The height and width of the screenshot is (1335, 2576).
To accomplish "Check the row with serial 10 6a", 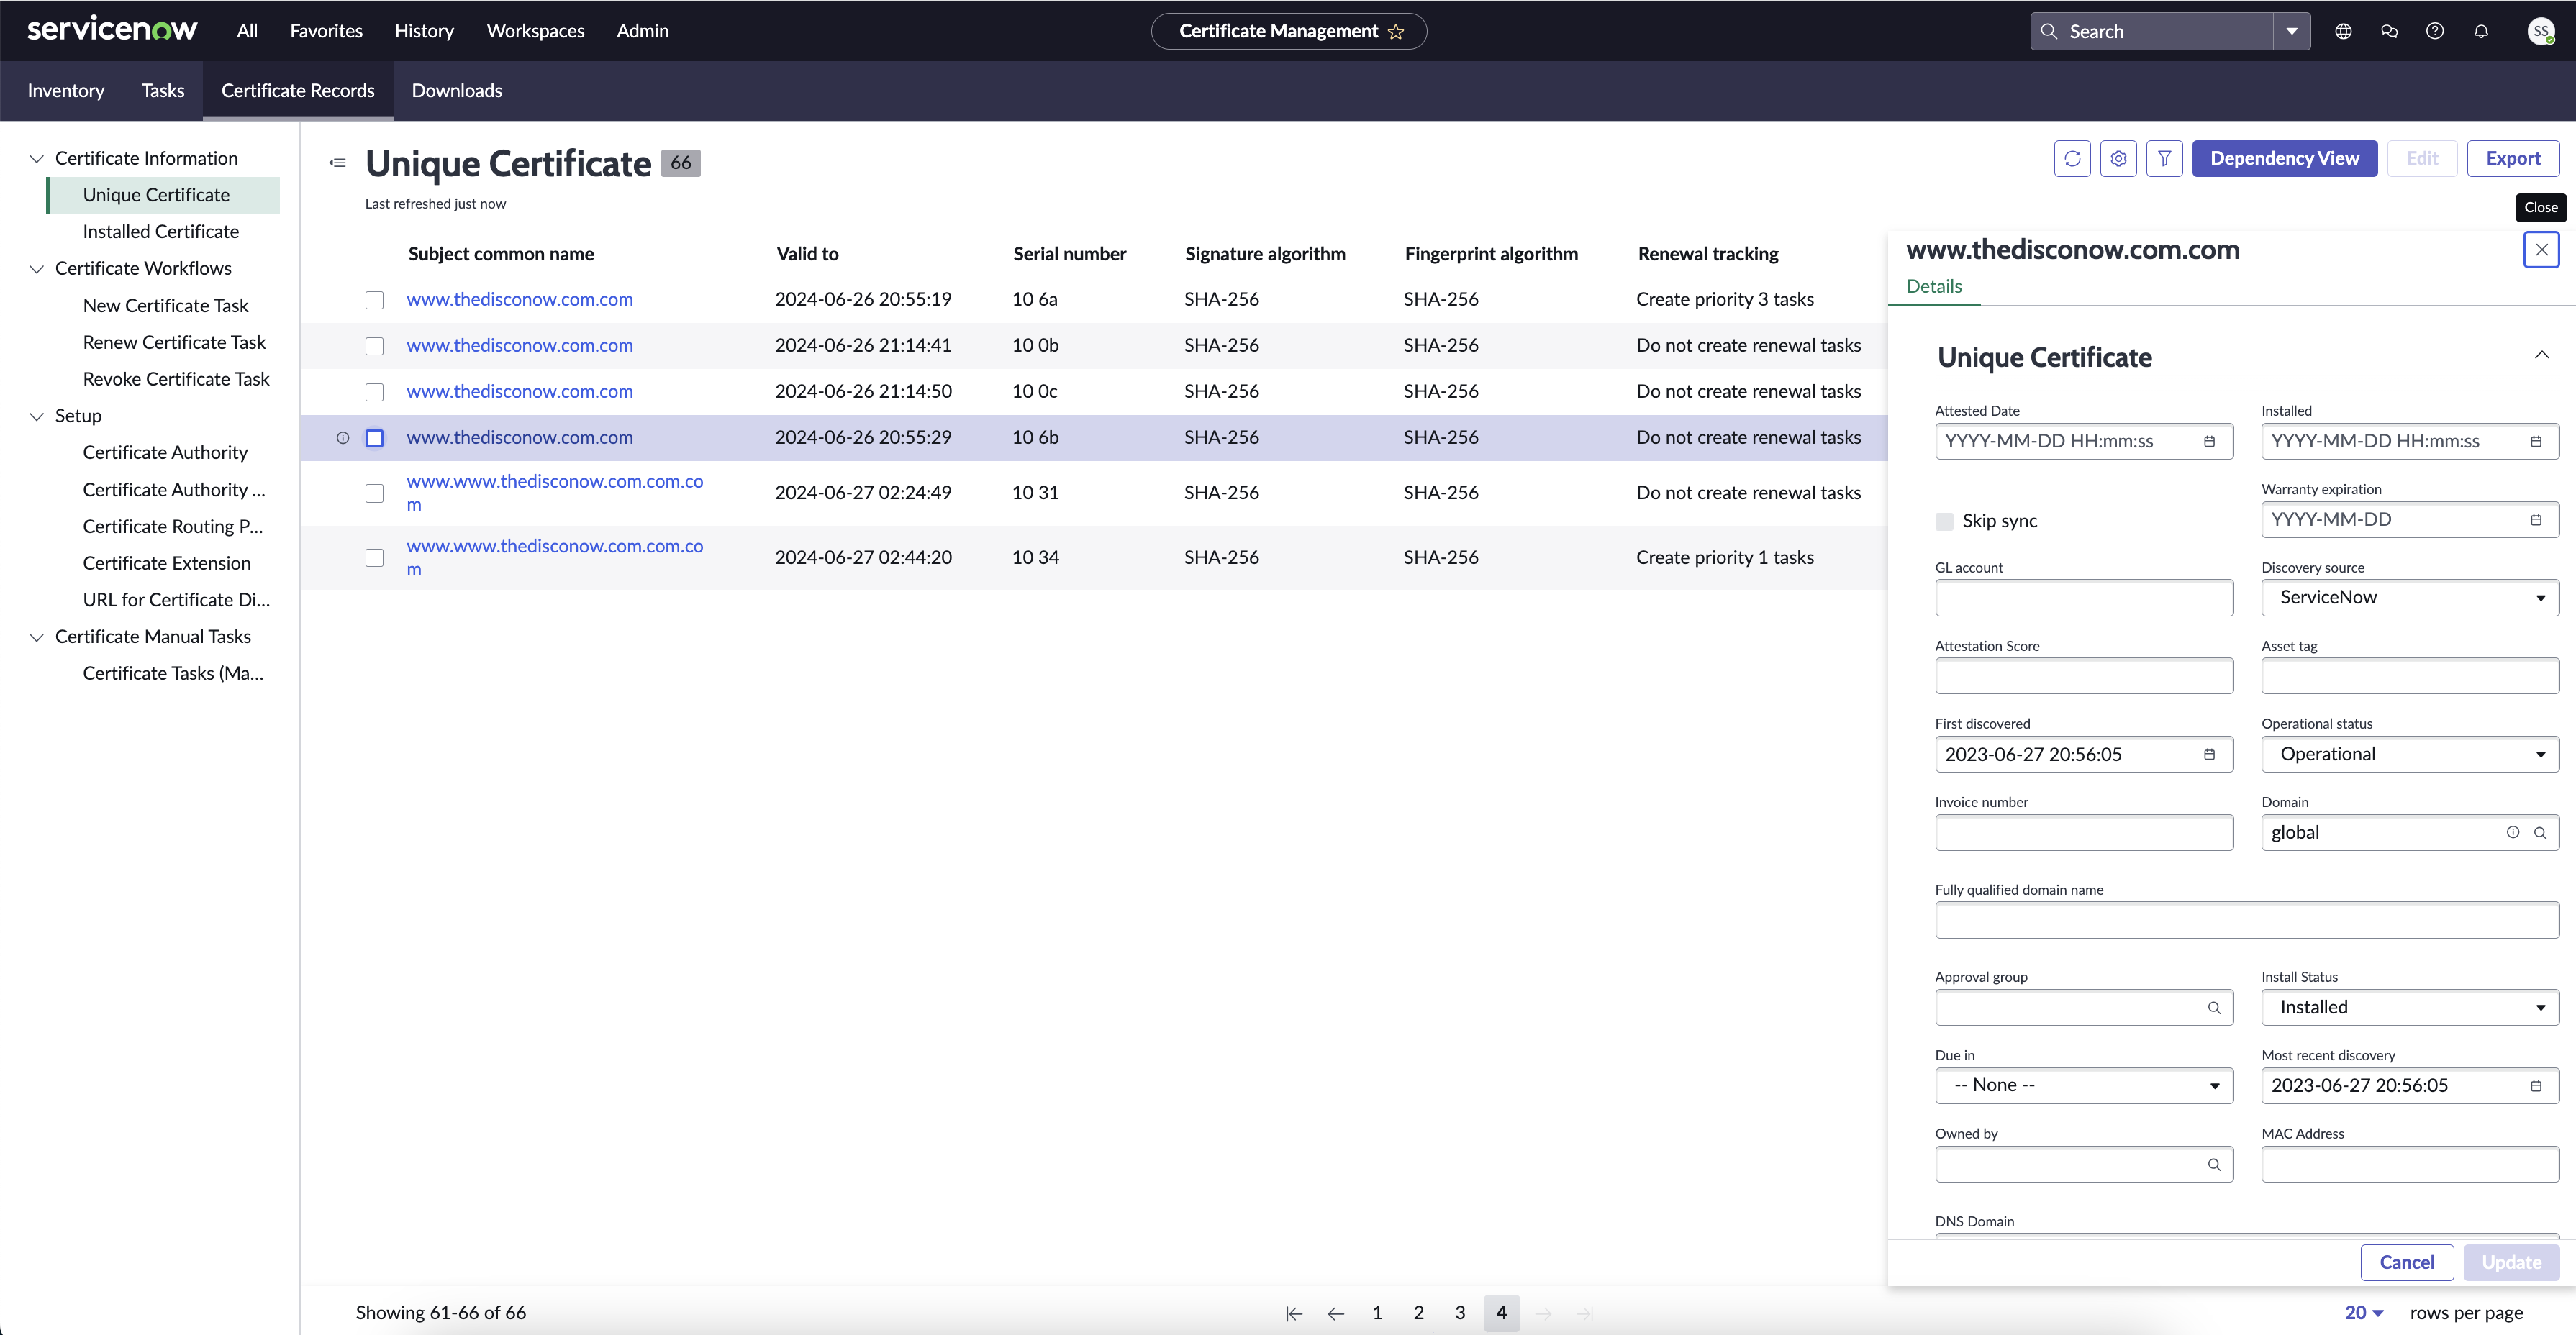I will [x=374, y=300].
